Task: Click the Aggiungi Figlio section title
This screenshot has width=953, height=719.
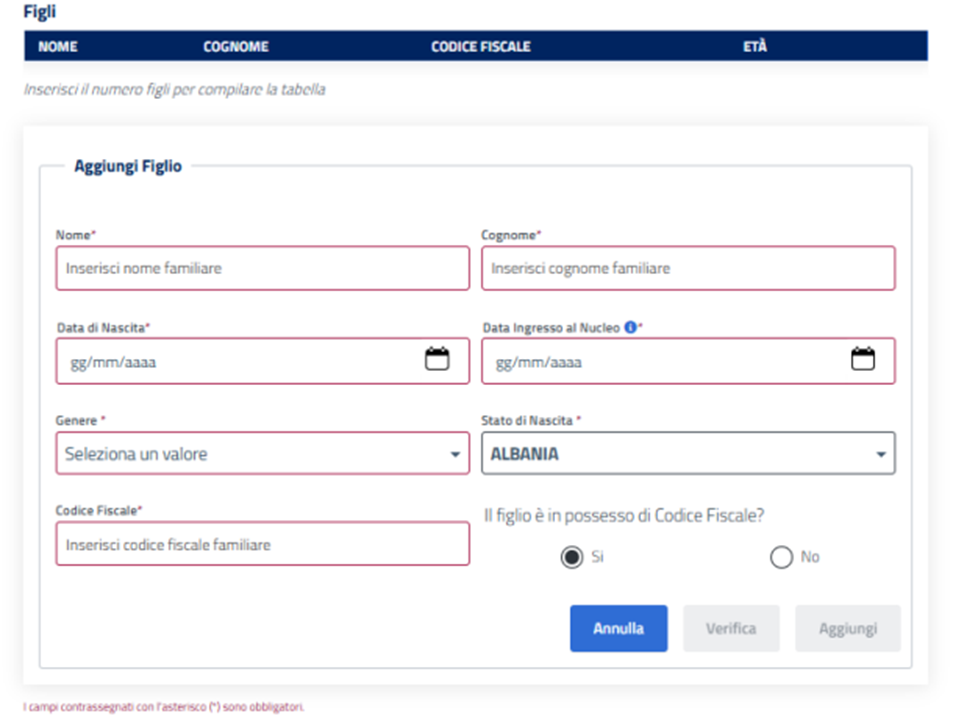Action: coord(128,166)
